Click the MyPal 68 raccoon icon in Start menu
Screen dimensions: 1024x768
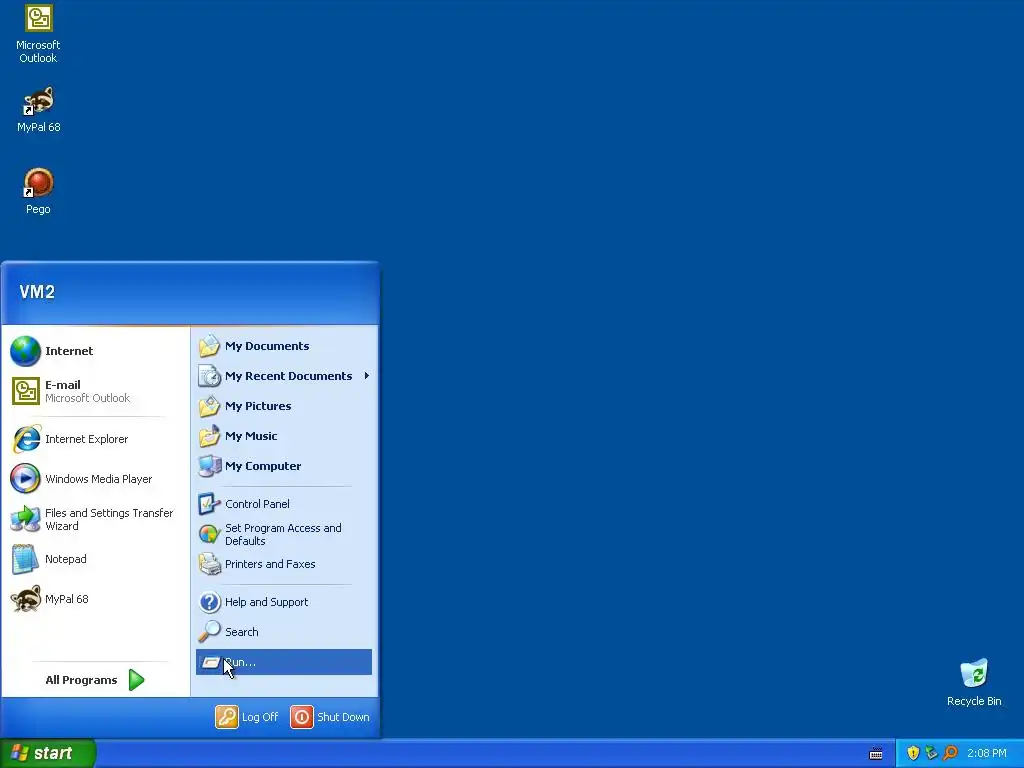pyautogui.click(x=25, y=599)
